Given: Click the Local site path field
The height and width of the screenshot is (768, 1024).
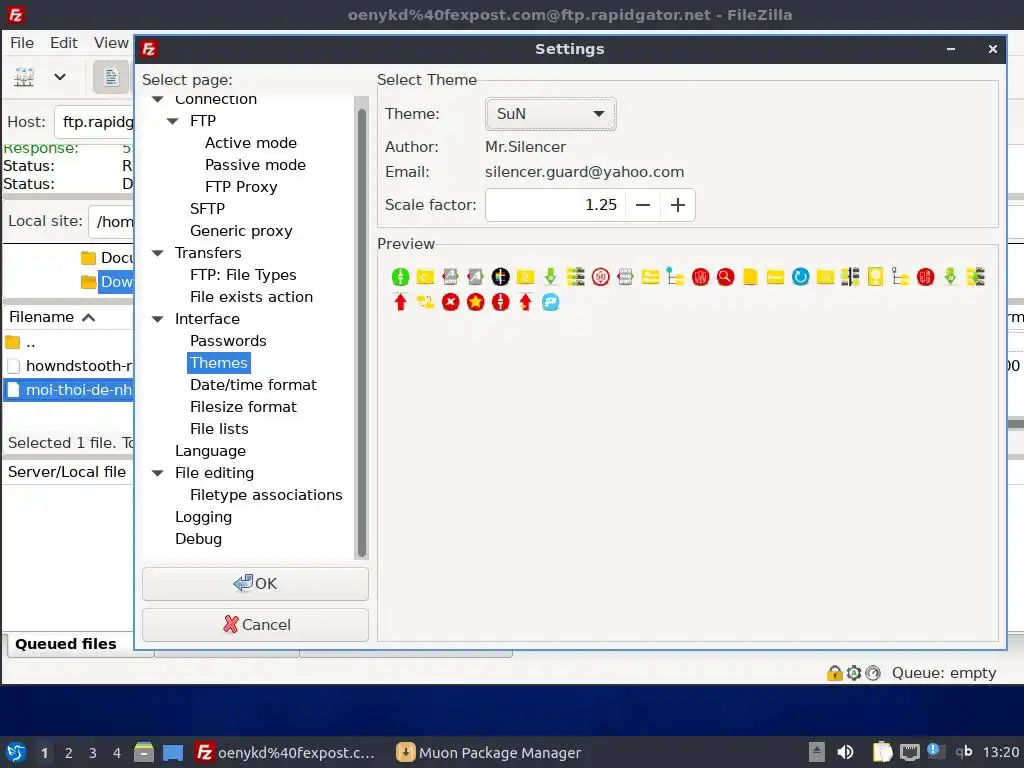Looking at the screenshot, I should click(x=111, y=221).
